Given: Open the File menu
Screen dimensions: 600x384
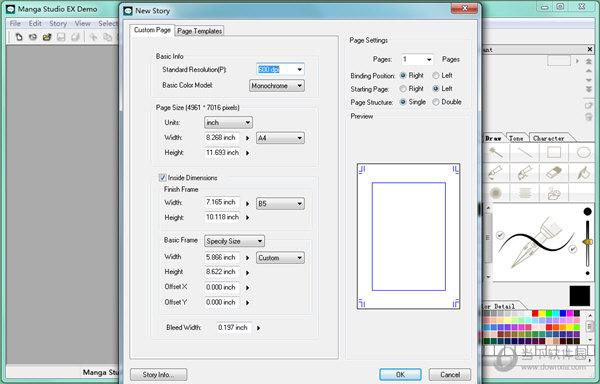Looking at the screenshot, I should pyautogui.click(x=15, y=23).
